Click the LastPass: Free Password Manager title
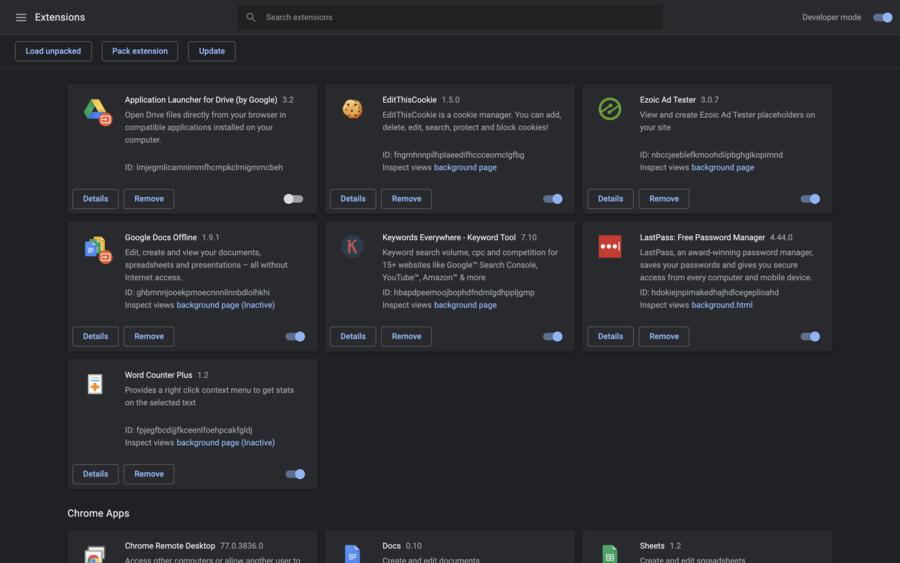This screenshot has width=900, height=563. pyautogui.click(x=702, y=238)
